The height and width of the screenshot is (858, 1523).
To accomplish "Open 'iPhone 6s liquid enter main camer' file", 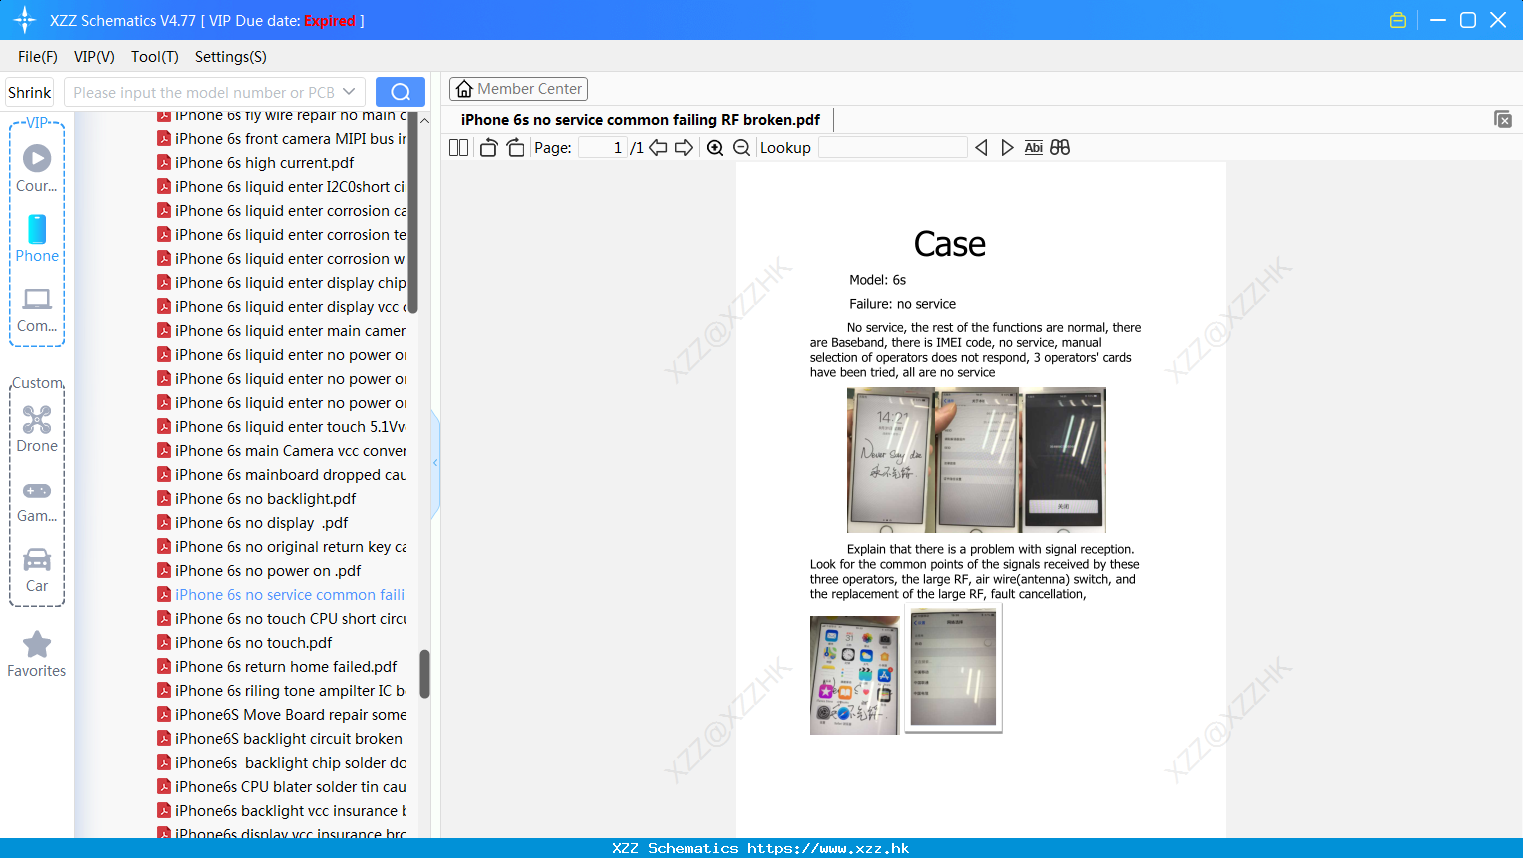I will click(282, 331).
